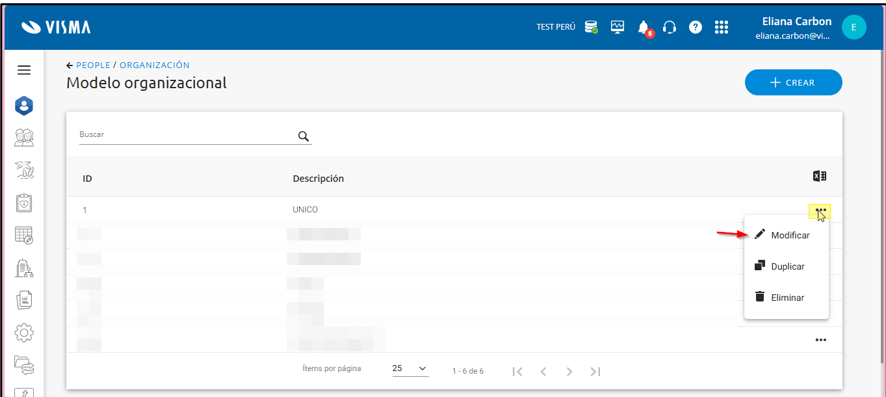Click the database icon next to TEST PERÚ
Image resolution: width=886 pixels, height=397 pixels.
click(x=591, y=27)
